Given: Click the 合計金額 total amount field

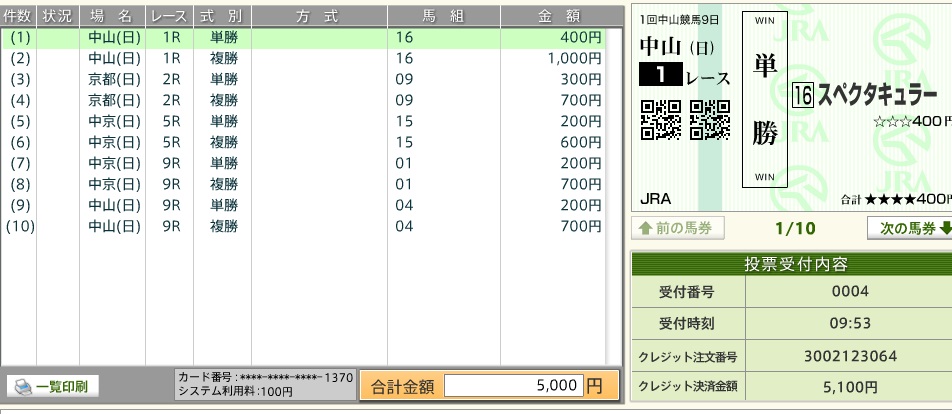Looking at the screenshot, I should click(514, 386).
